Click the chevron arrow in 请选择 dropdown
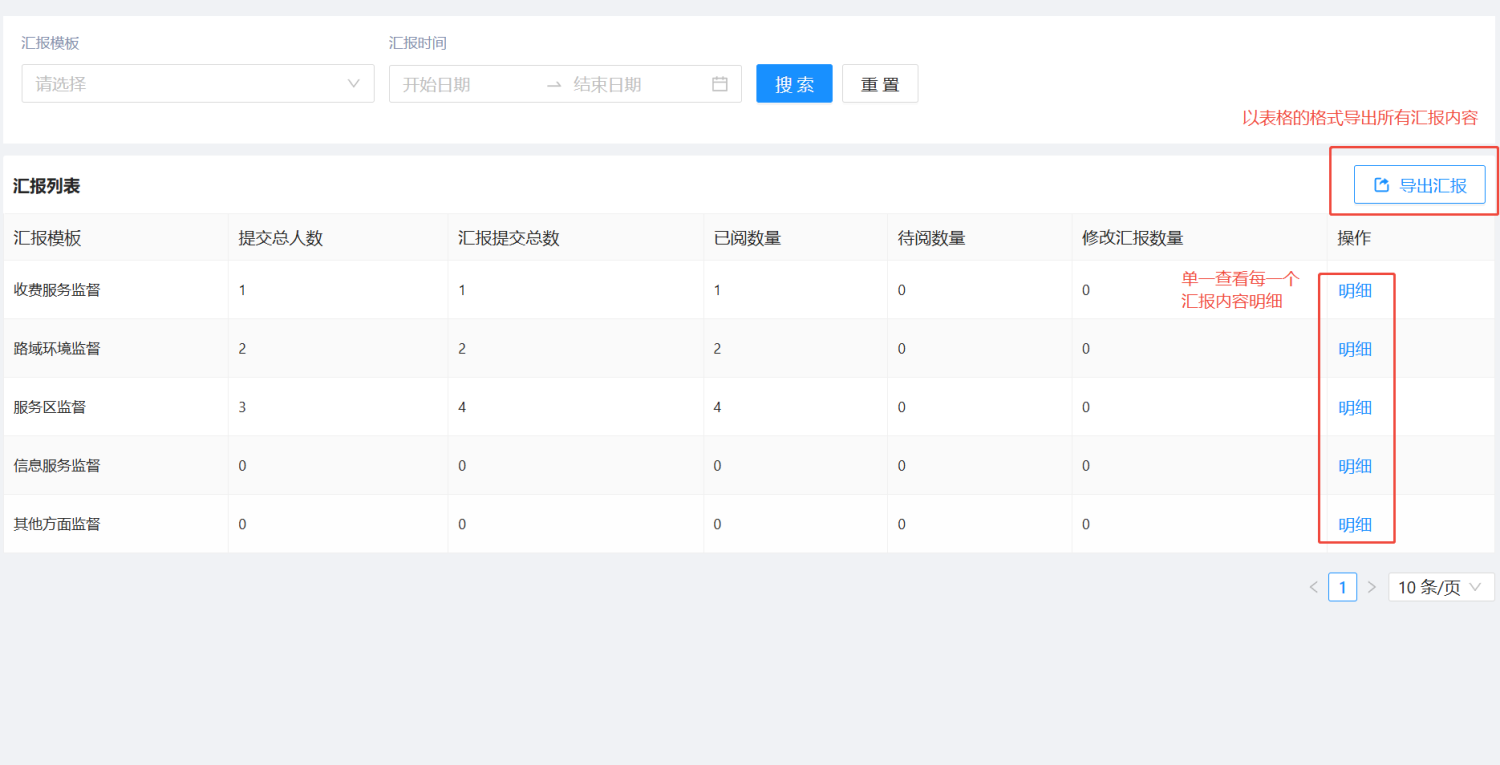The height and width of the screenshot is (765, 1500). pos(353,84)
